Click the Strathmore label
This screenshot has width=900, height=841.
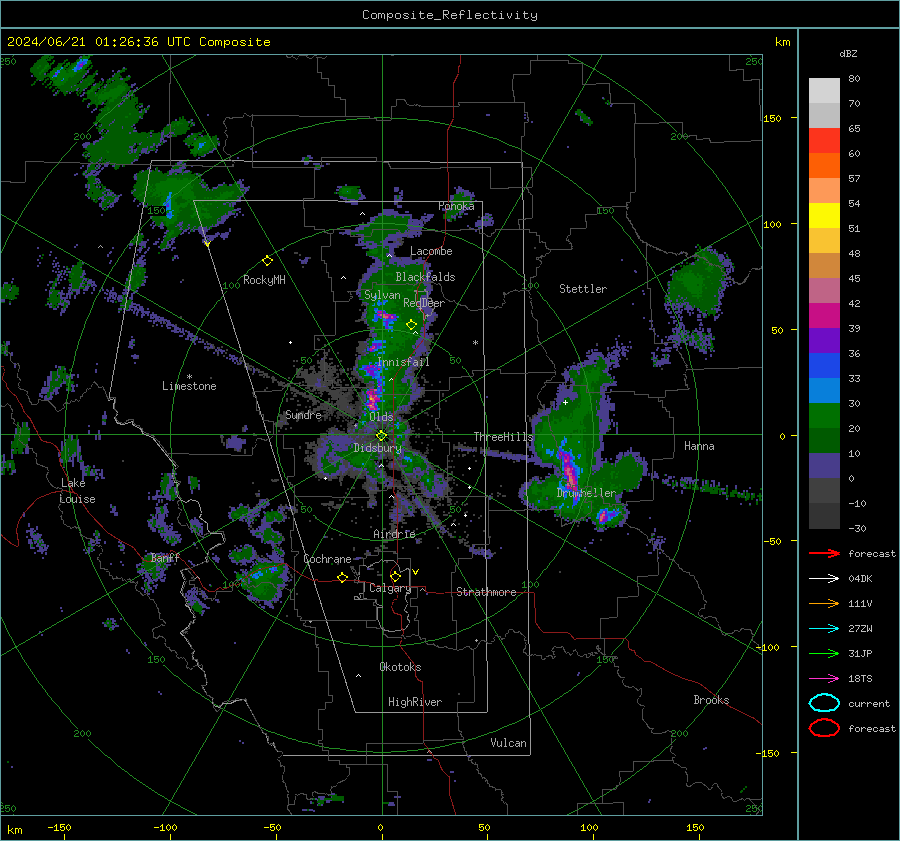pyautogui.click(x=486, y=592)
